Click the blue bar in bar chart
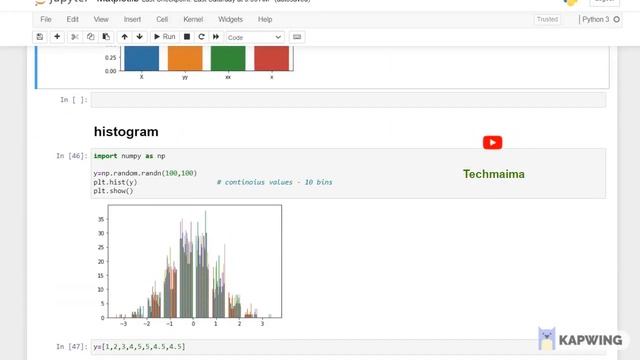This screenshot has height=360, width=640. pyautogui.click(x=142, y=58)
